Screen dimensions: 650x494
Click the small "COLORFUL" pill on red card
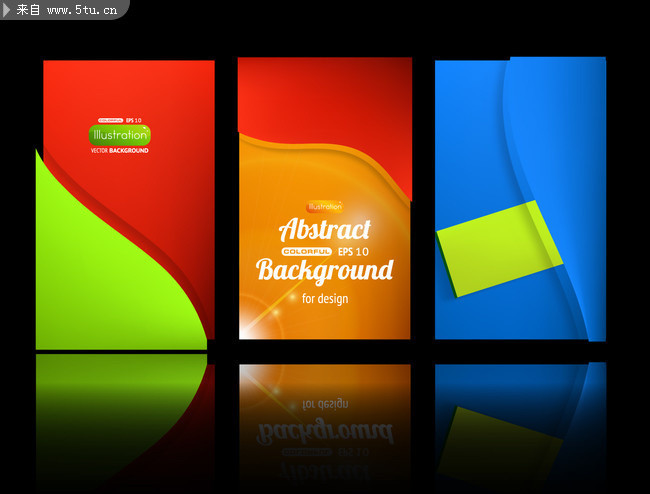[111, 120]
